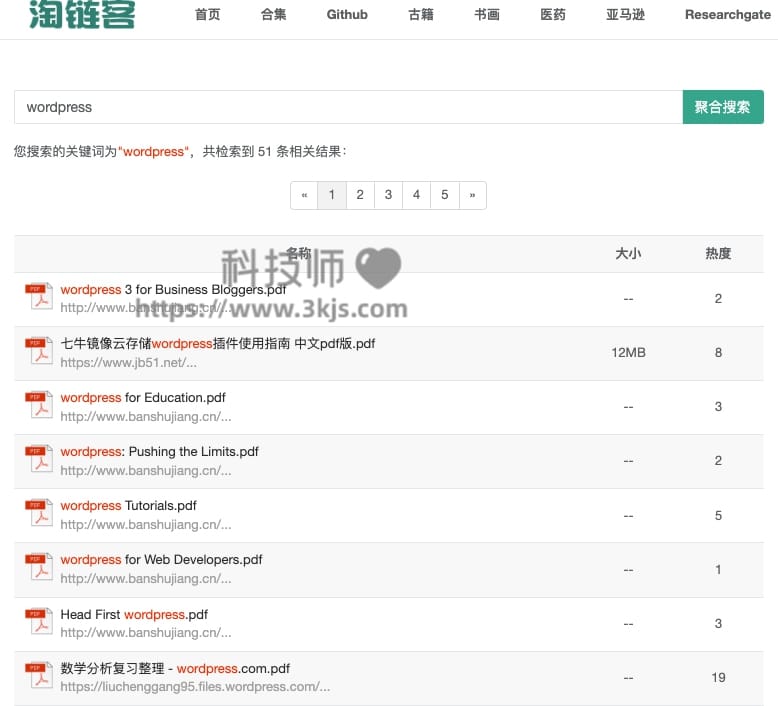Click heat value 1 for Web Developers row

pyautogui.click(x=718, y=570)
